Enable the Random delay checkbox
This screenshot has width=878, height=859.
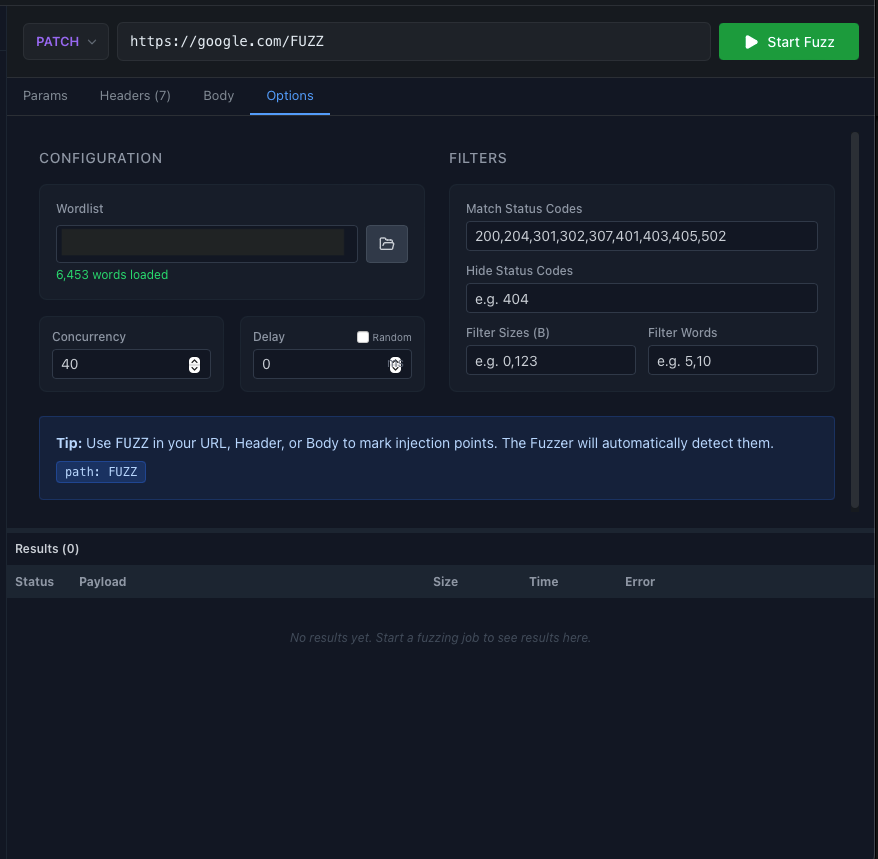click(362, 337)
